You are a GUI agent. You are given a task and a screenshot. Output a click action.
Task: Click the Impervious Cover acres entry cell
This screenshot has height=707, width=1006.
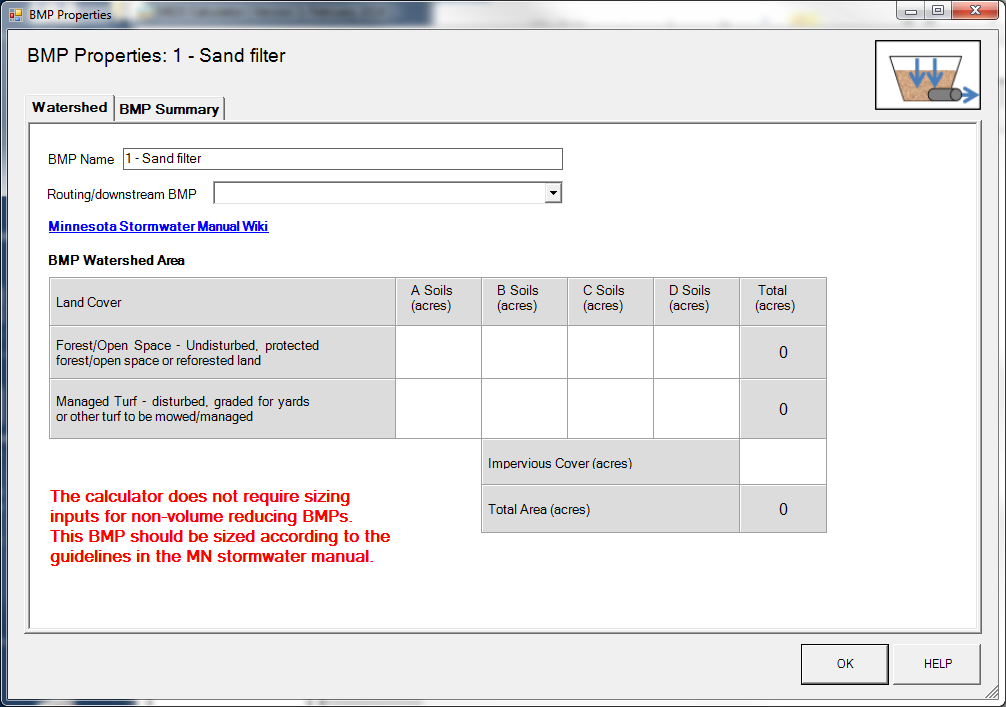[x=782, y=462]
